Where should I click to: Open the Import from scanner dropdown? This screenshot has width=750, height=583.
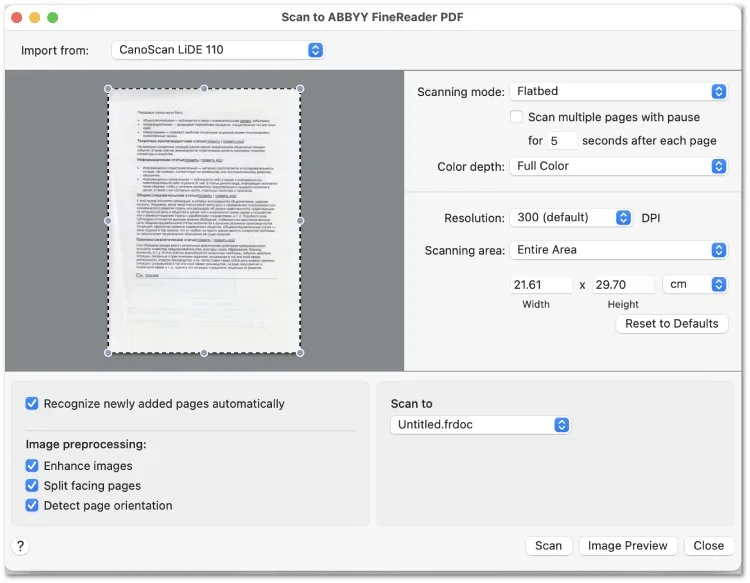pyautogui.click(x=218, y=50)
